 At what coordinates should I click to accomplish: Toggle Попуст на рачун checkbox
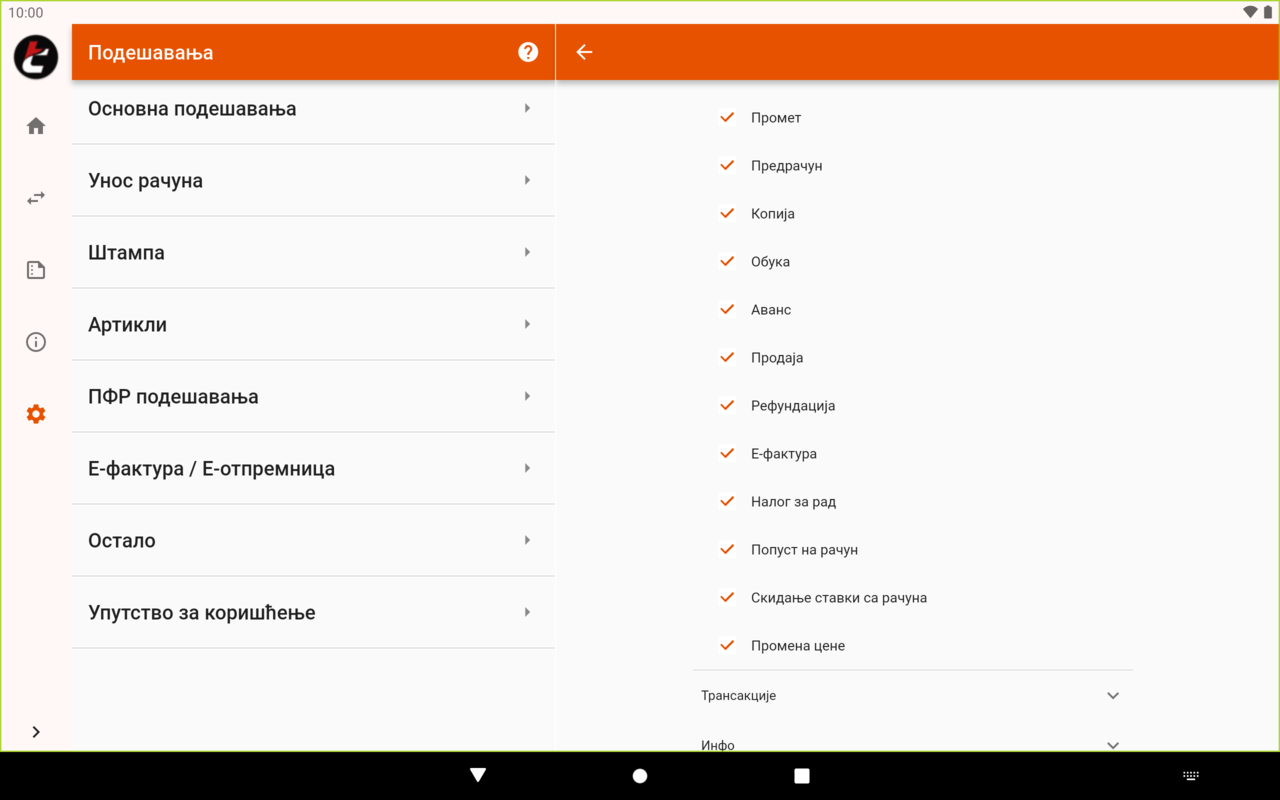(x=727, y=549)
